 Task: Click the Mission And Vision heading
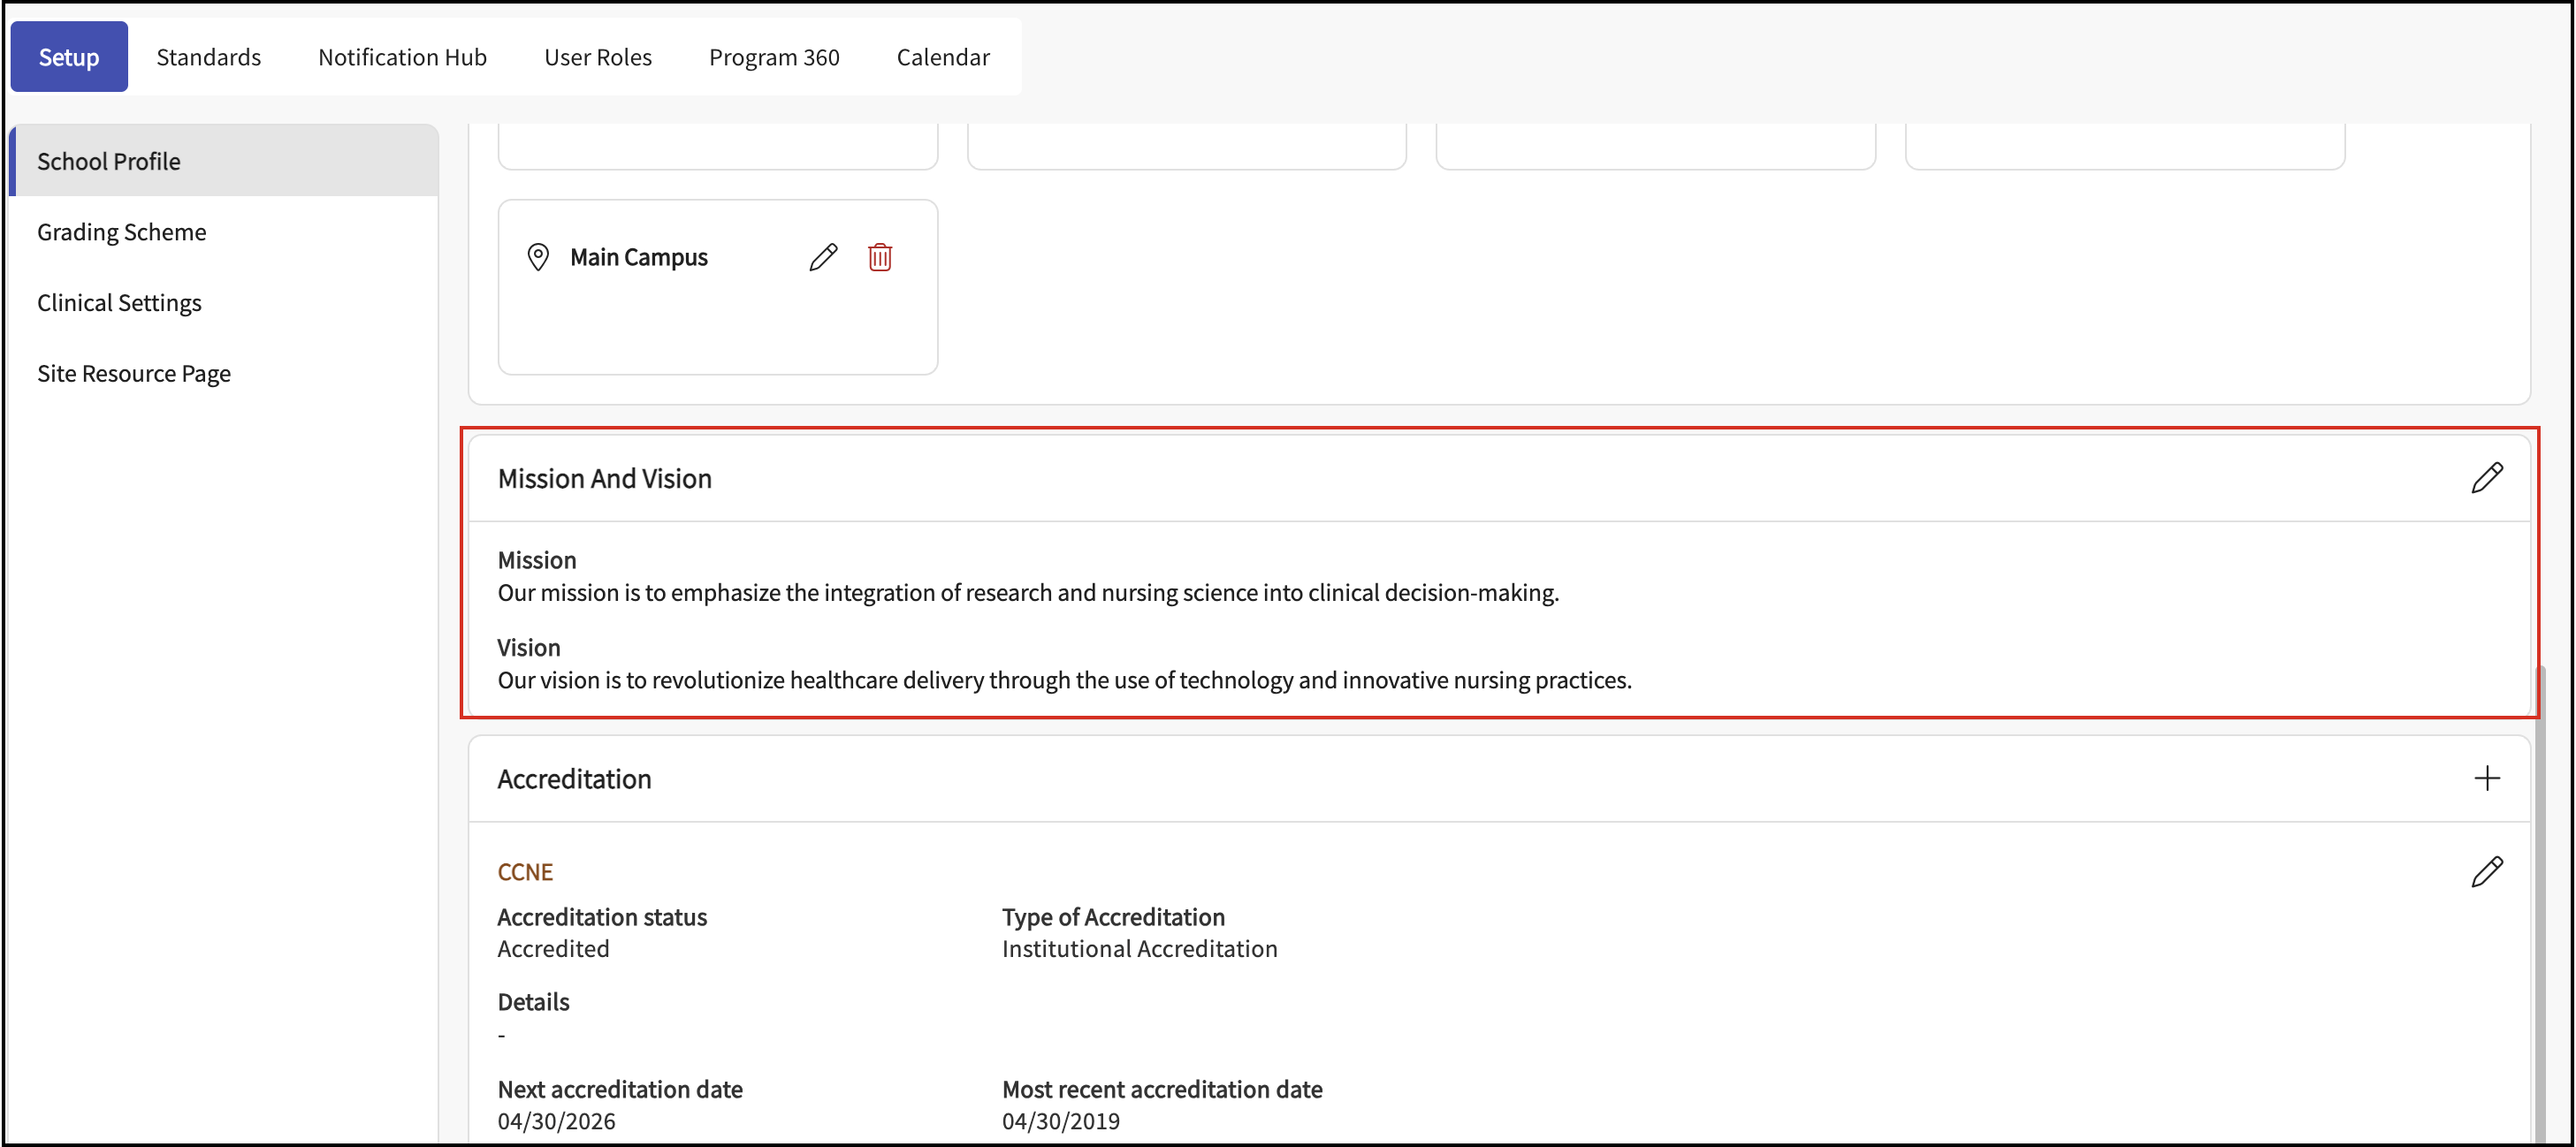[604, 478]
